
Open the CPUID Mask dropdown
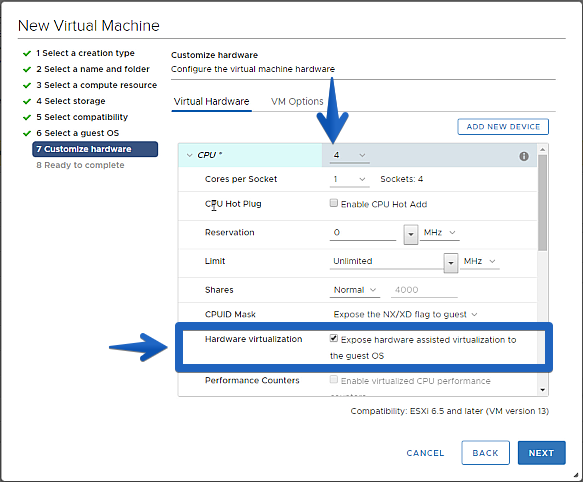click(405, 315)
